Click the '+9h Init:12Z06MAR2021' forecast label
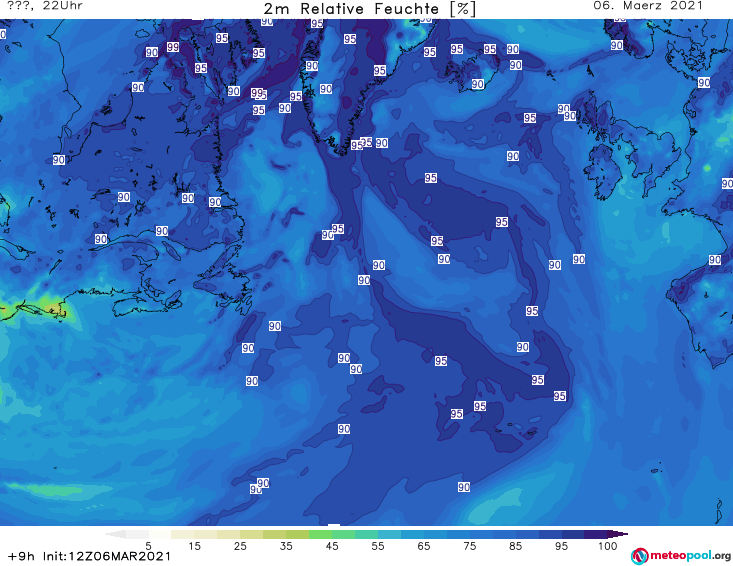The width and height of the screenshot is (733, 566). [x=89, y=556]
